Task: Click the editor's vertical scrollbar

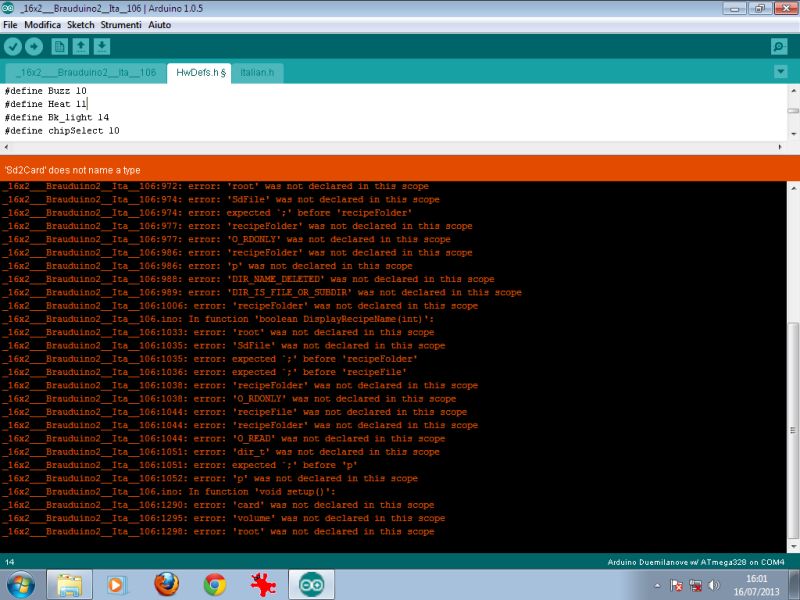Action: click(x=793, y=110)
